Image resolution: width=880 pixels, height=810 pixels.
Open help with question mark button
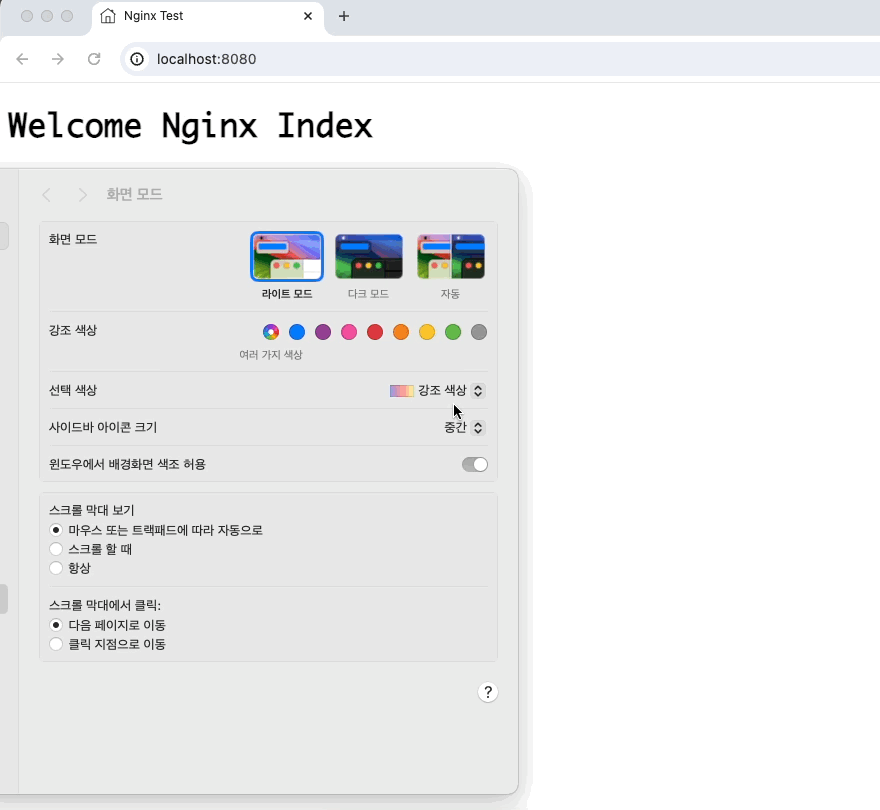point(488,692)
